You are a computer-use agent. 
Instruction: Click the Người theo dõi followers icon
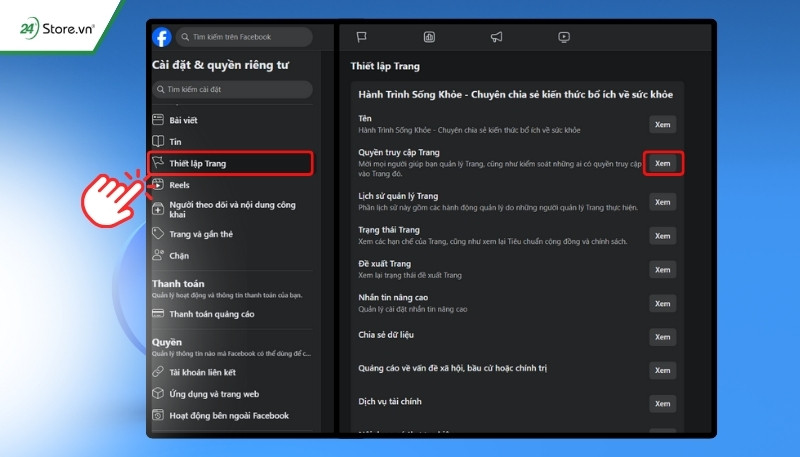158,209
